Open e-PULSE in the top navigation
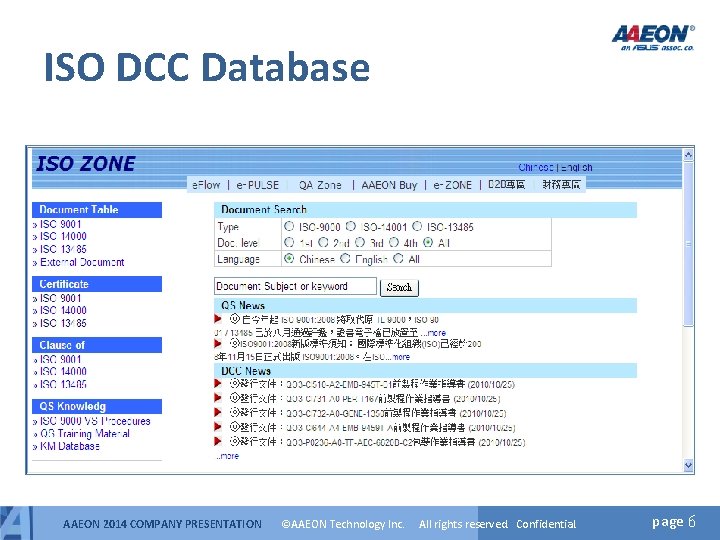720x540 pixels. click(258, 185)
